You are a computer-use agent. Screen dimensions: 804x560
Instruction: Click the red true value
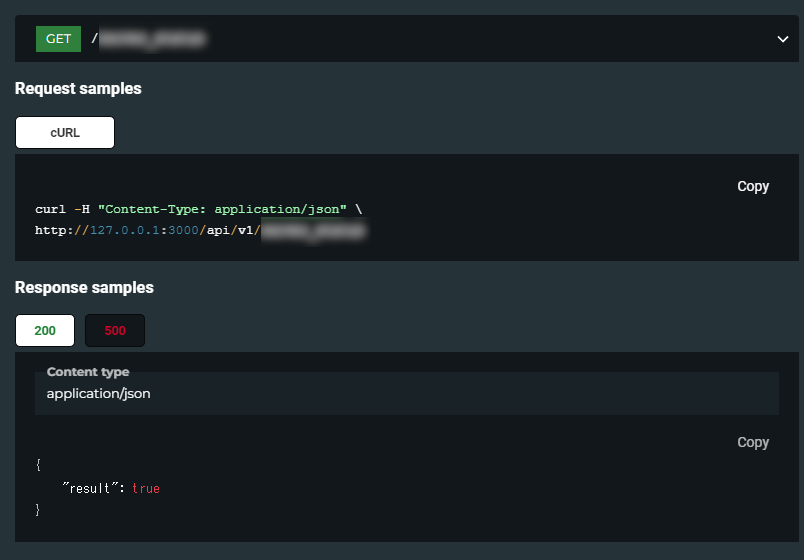pyautogui.click(x=146, y=488)
